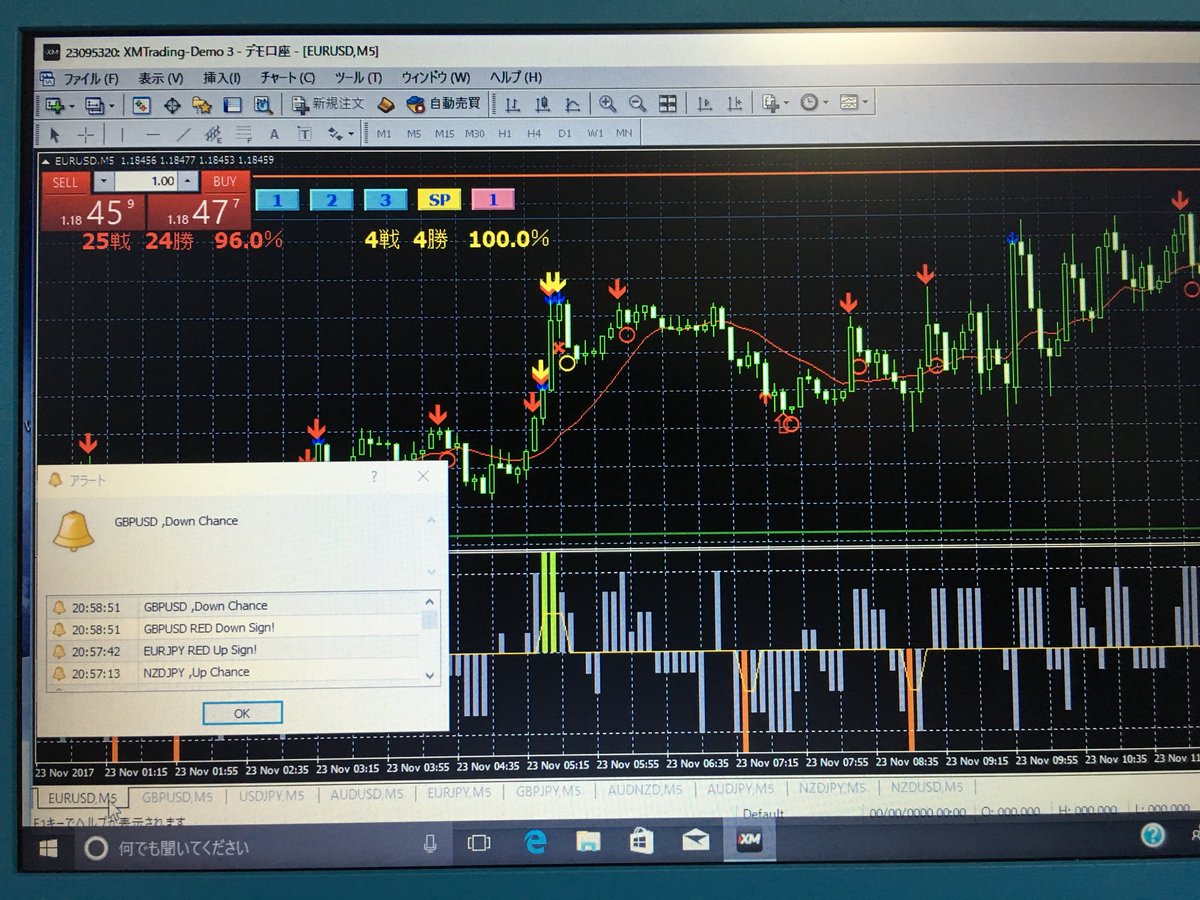Click the red SELL button
Image resolution: width=1200 pixels, height=900 pixels.
pos(65,182)
